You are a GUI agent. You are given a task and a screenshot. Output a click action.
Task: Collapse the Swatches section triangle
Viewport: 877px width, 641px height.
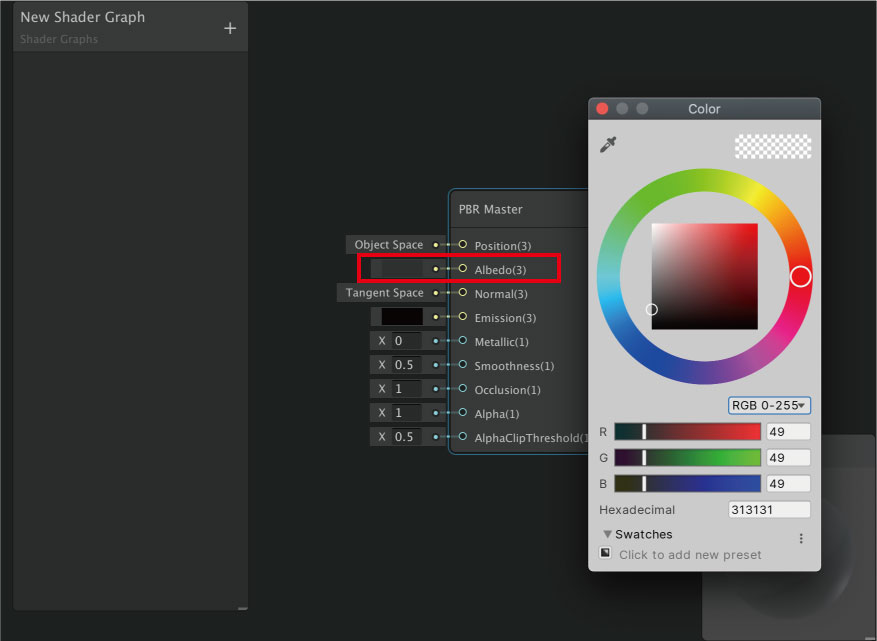click(607, 535)
